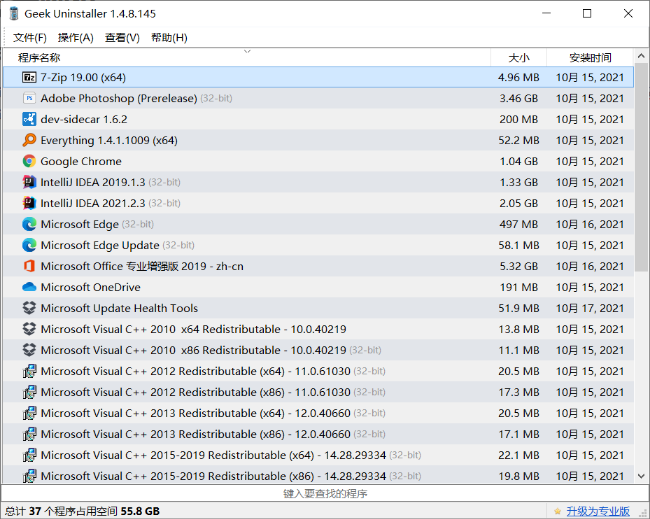650x519 pixels.
Task: Click the Adobe Photoshop (Prerelease) icon
Action: (29, 98)
